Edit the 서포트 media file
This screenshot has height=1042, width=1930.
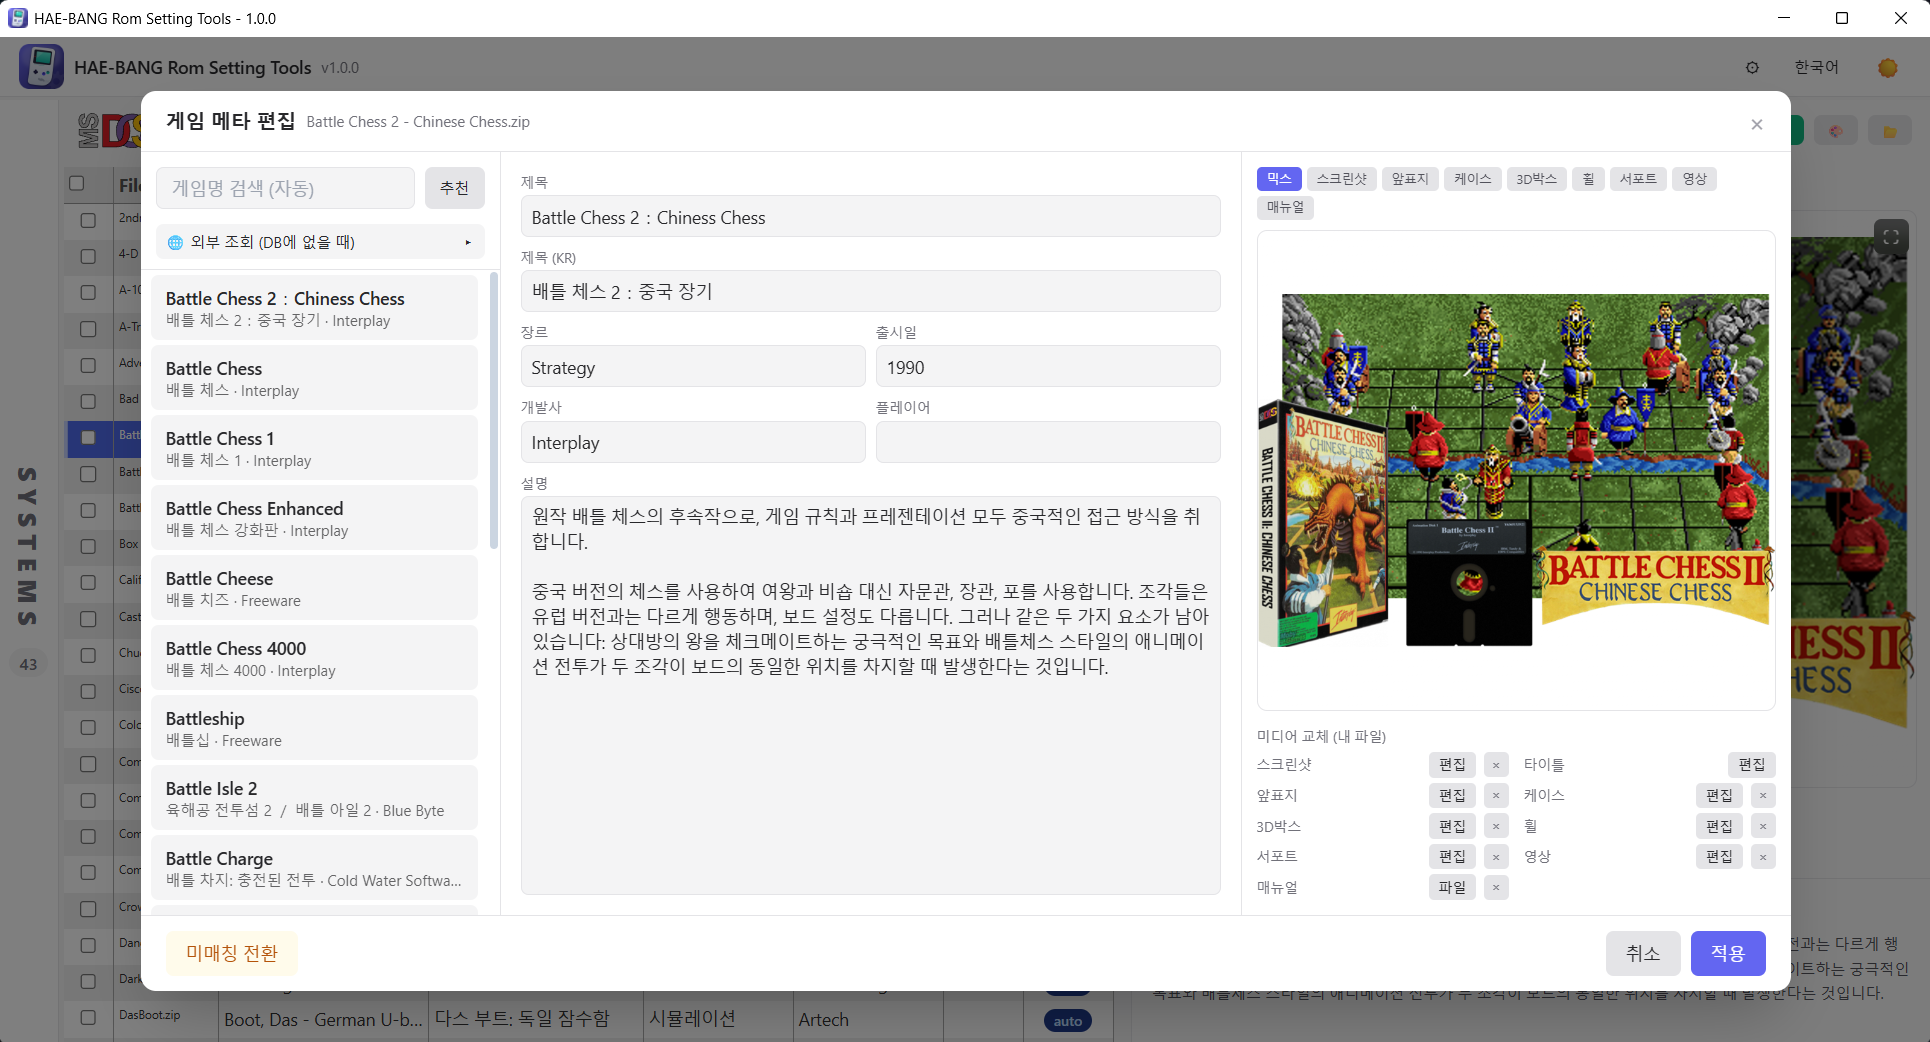[1452, 857]
